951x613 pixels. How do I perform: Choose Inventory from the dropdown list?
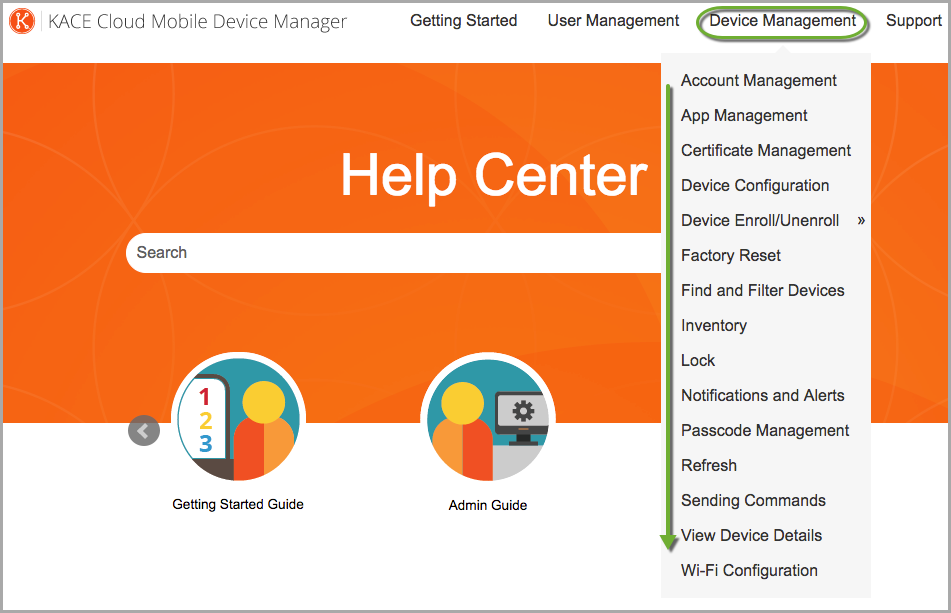click(x=713, y=326)
